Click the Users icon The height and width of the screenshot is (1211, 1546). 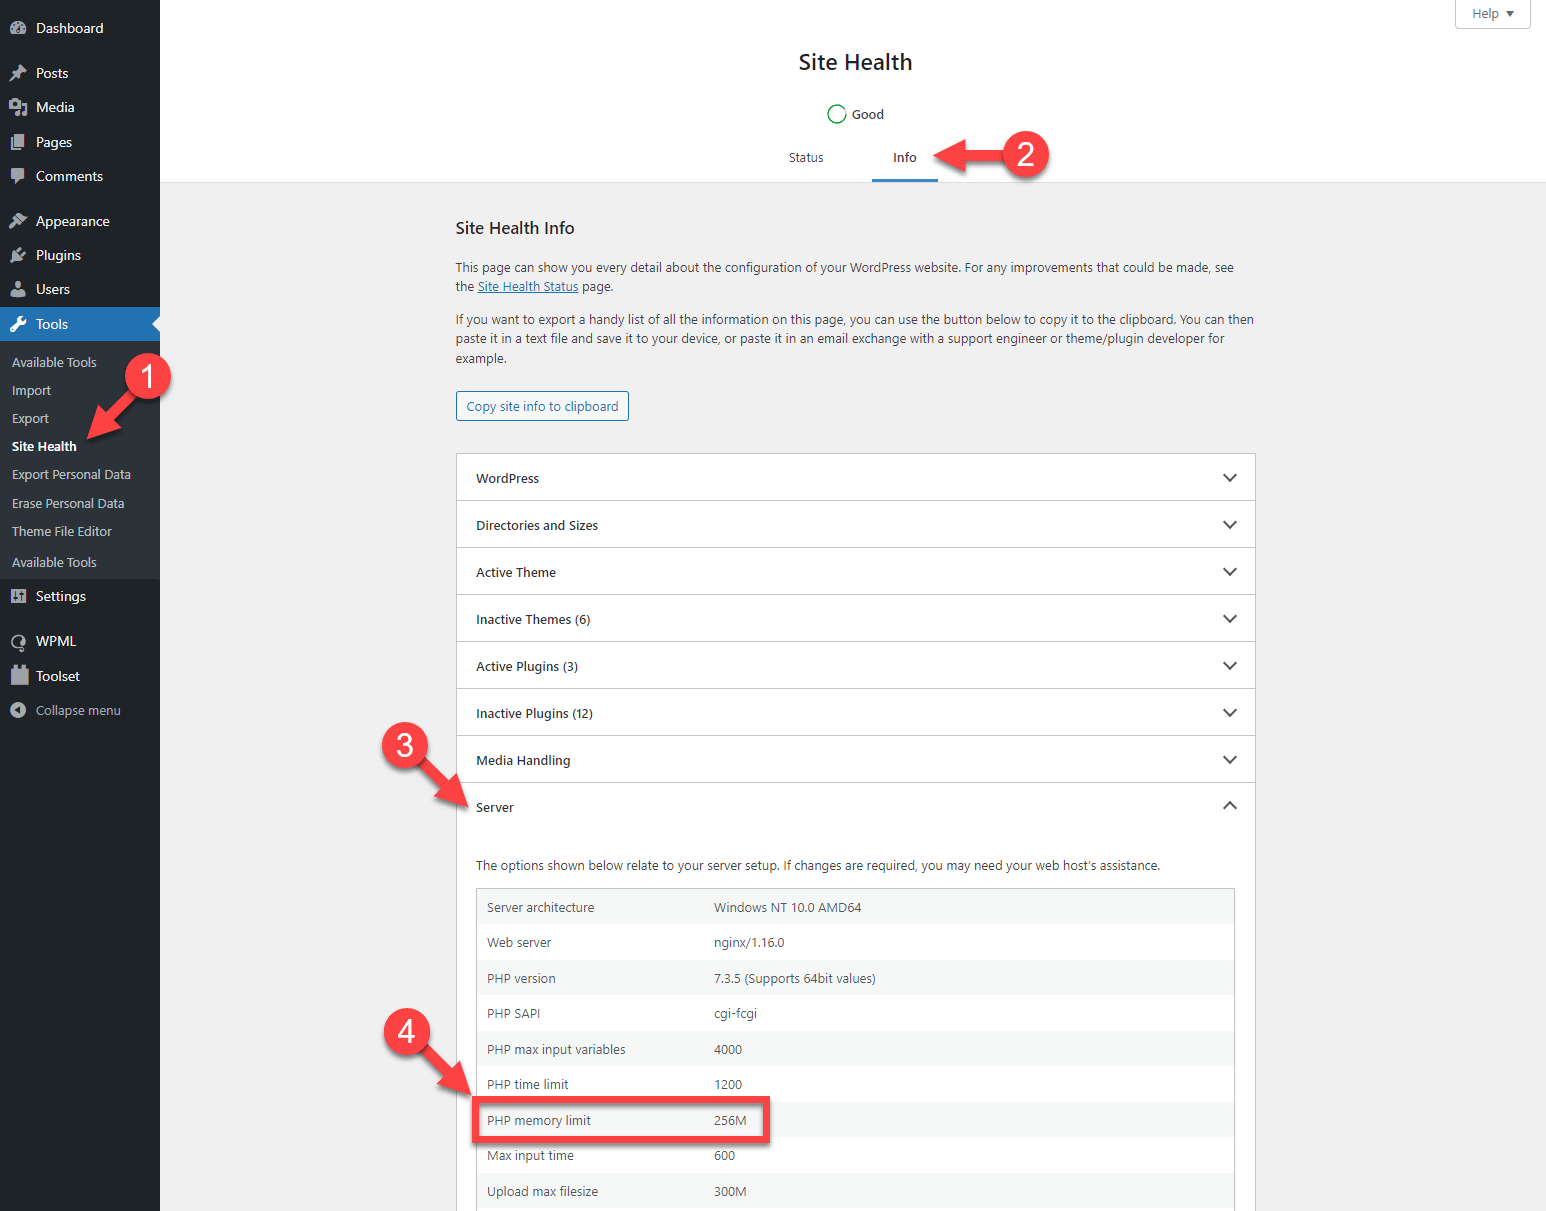[18, 288]
